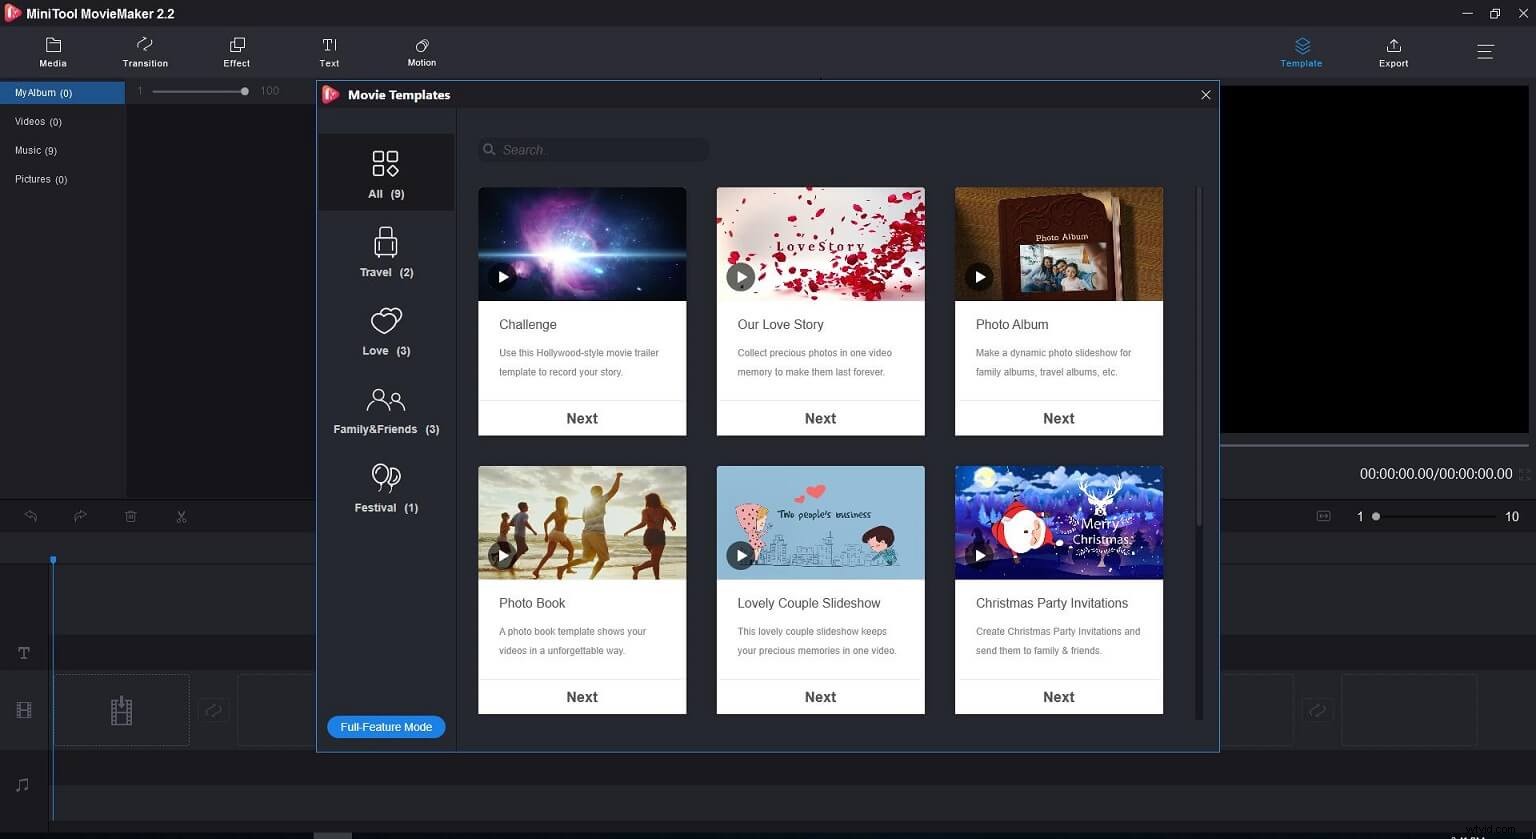
Task: Open the Media tab in toolbar
Action: (53, 52)
